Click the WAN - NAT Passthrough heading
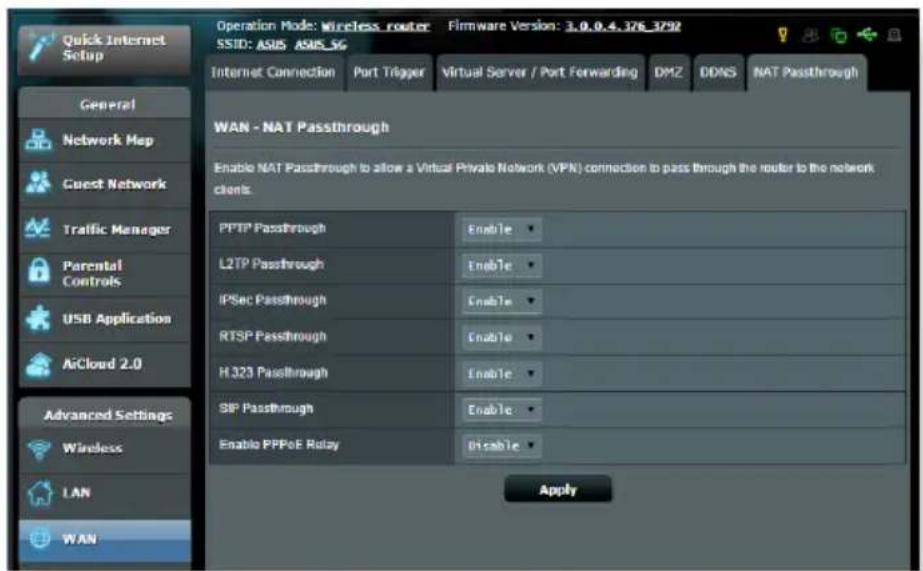The width and height of the screenshot is (923, 571). [x=301, y=127]
